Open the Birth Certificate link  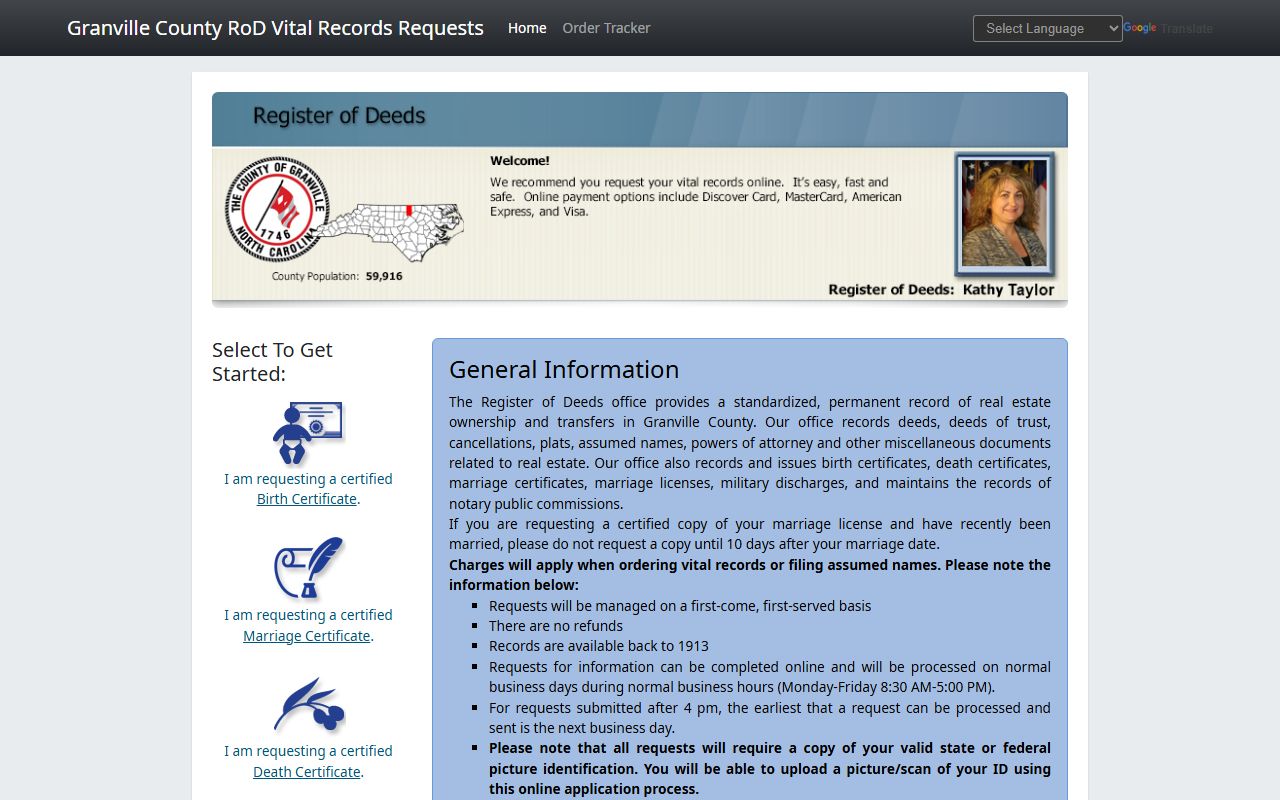pyautogui.click(x=307, y=499)
